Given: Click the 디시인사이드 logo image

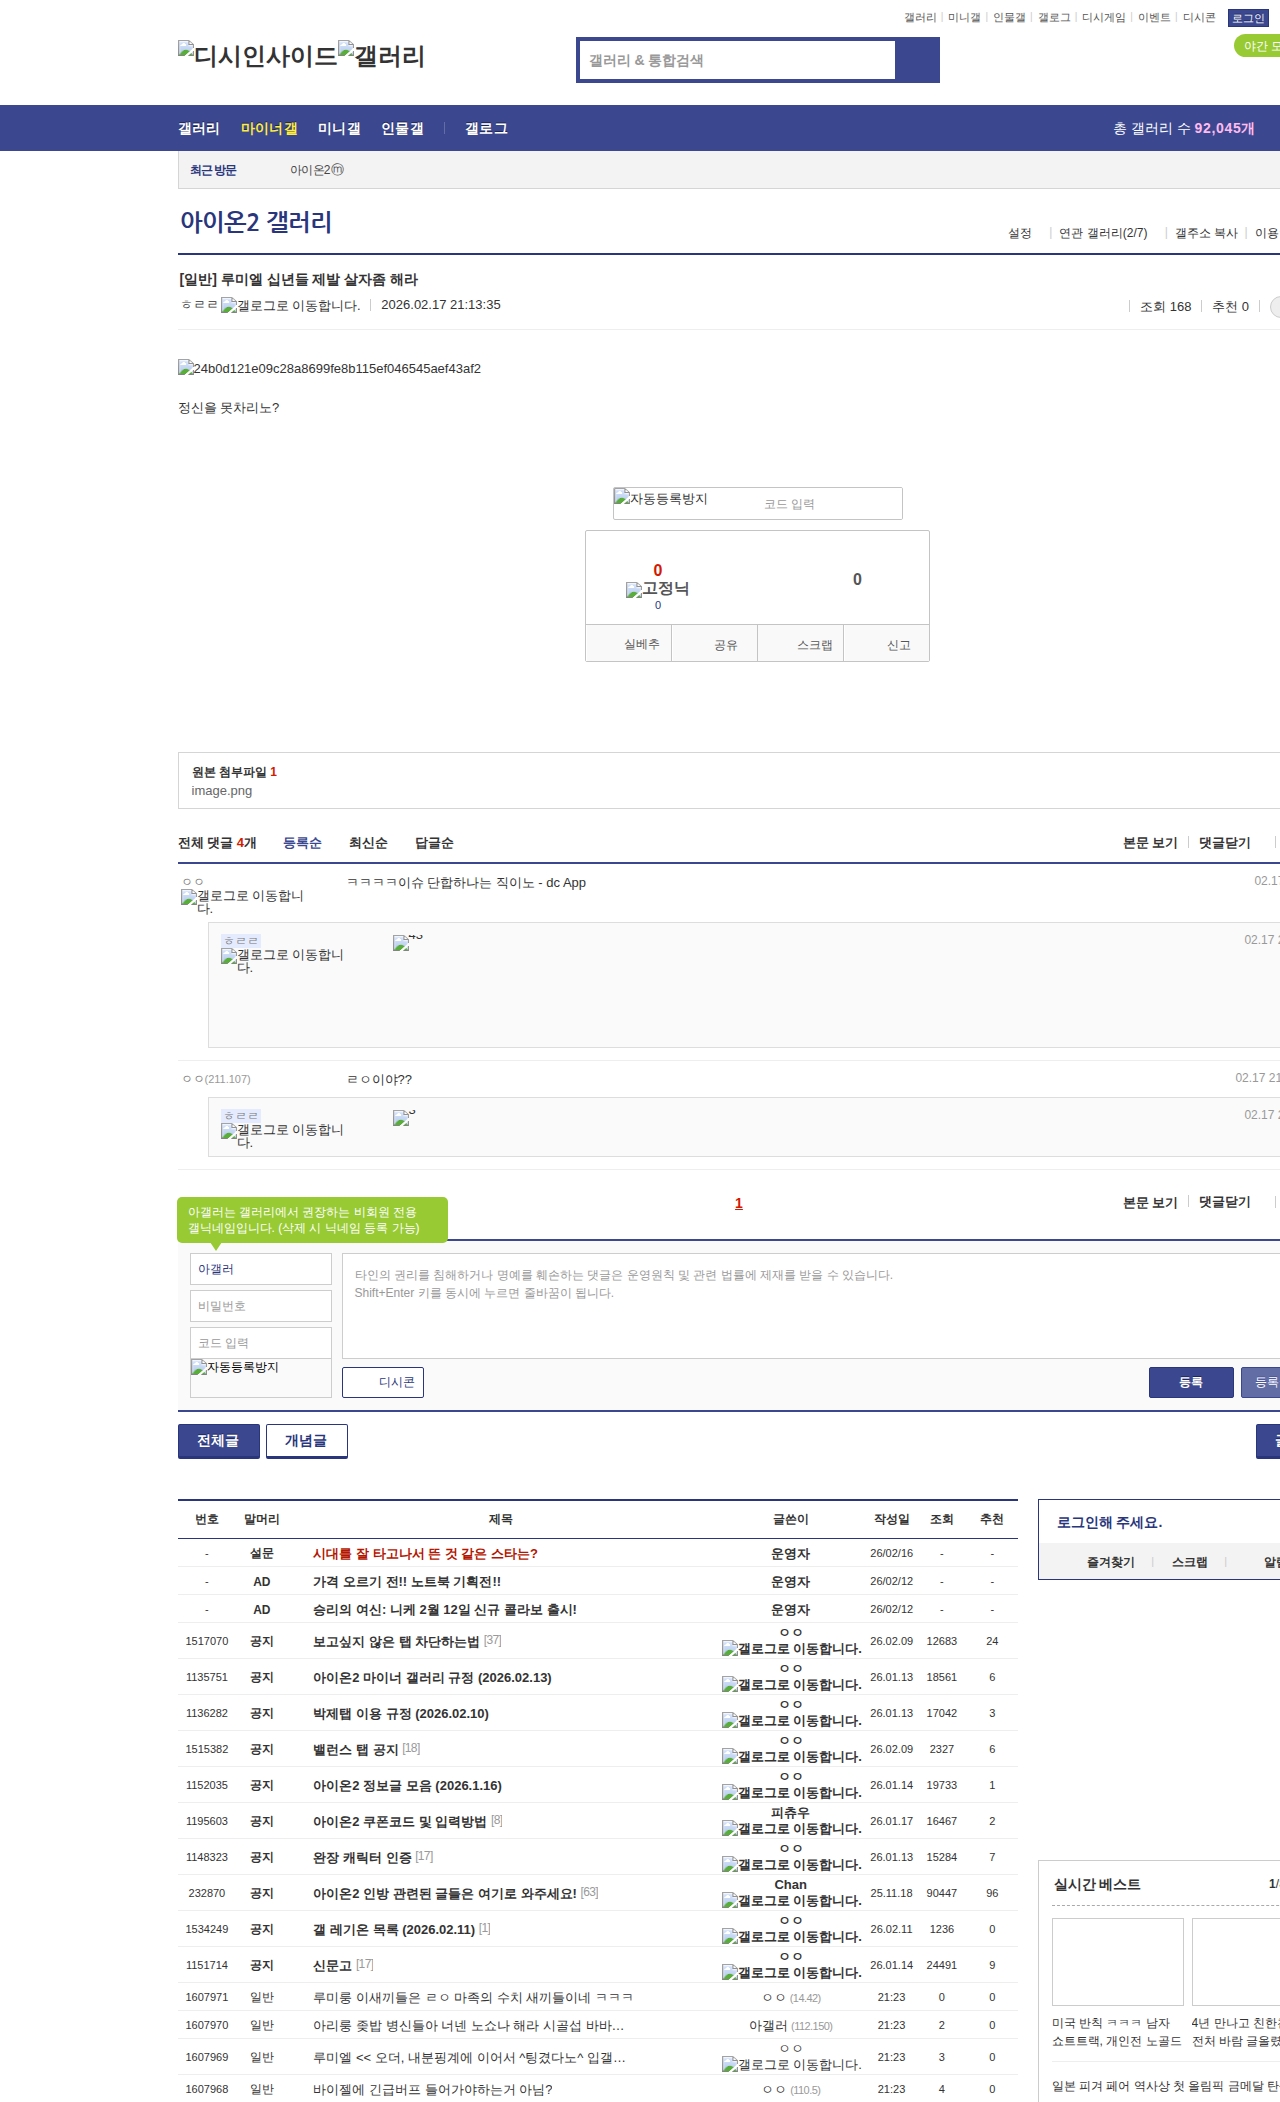Looking at the screenshot, I should pos(257,55).
